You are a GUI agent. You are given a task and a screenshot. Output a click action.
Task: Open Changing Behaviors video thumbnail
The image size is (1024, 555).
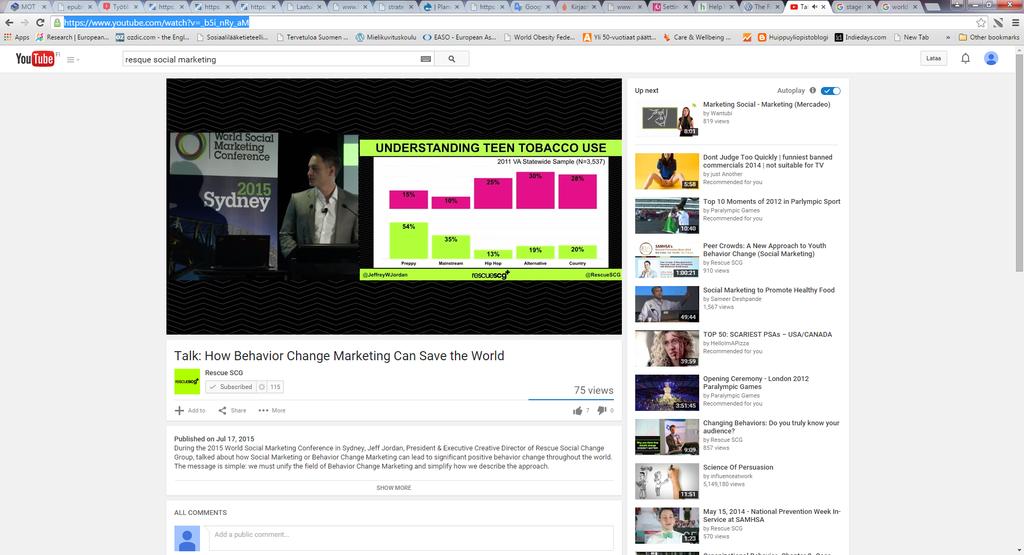point(667,437)
